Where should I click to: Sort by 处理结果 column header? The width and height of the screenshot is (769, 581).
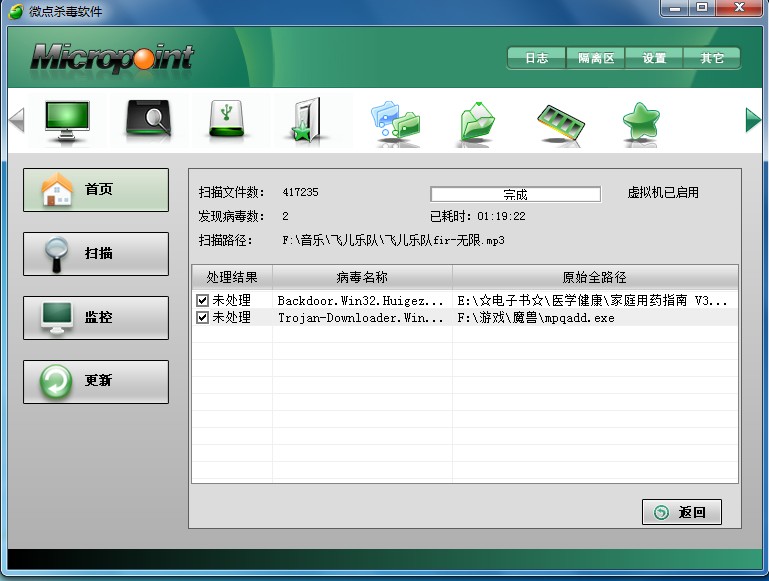tap(232, 278)
